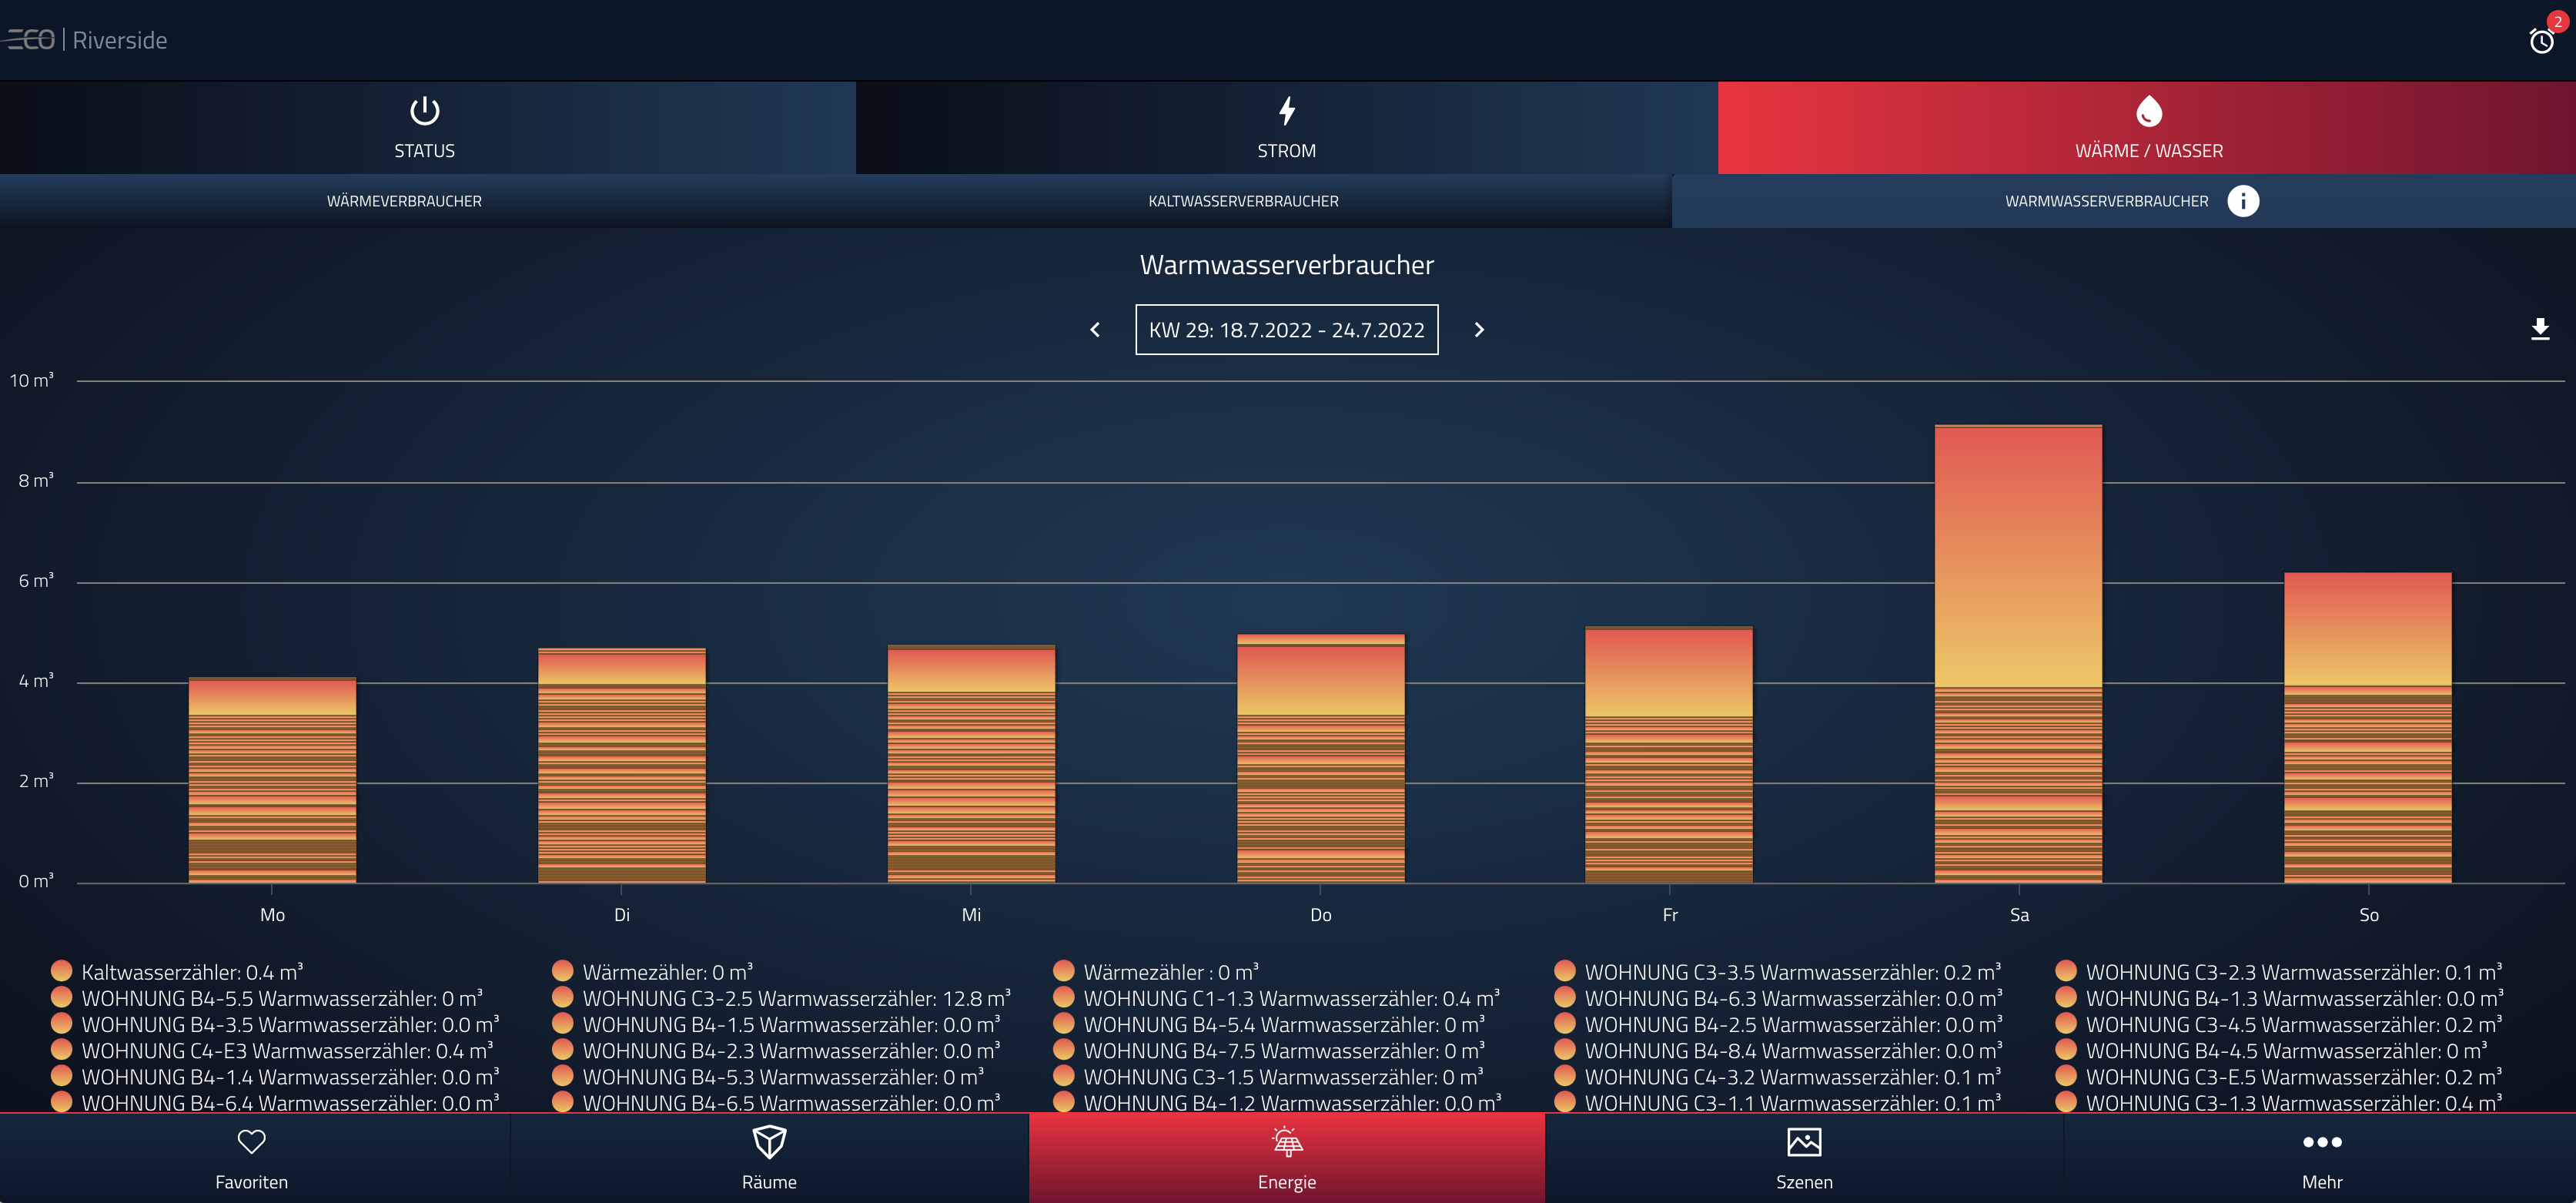The height and width of the screenshot is (1203, 2576).
Task: Toggle swatch for WOHNUNG C3-2.3 Warmwasserzähler
Action: (x=2066, y=971)
